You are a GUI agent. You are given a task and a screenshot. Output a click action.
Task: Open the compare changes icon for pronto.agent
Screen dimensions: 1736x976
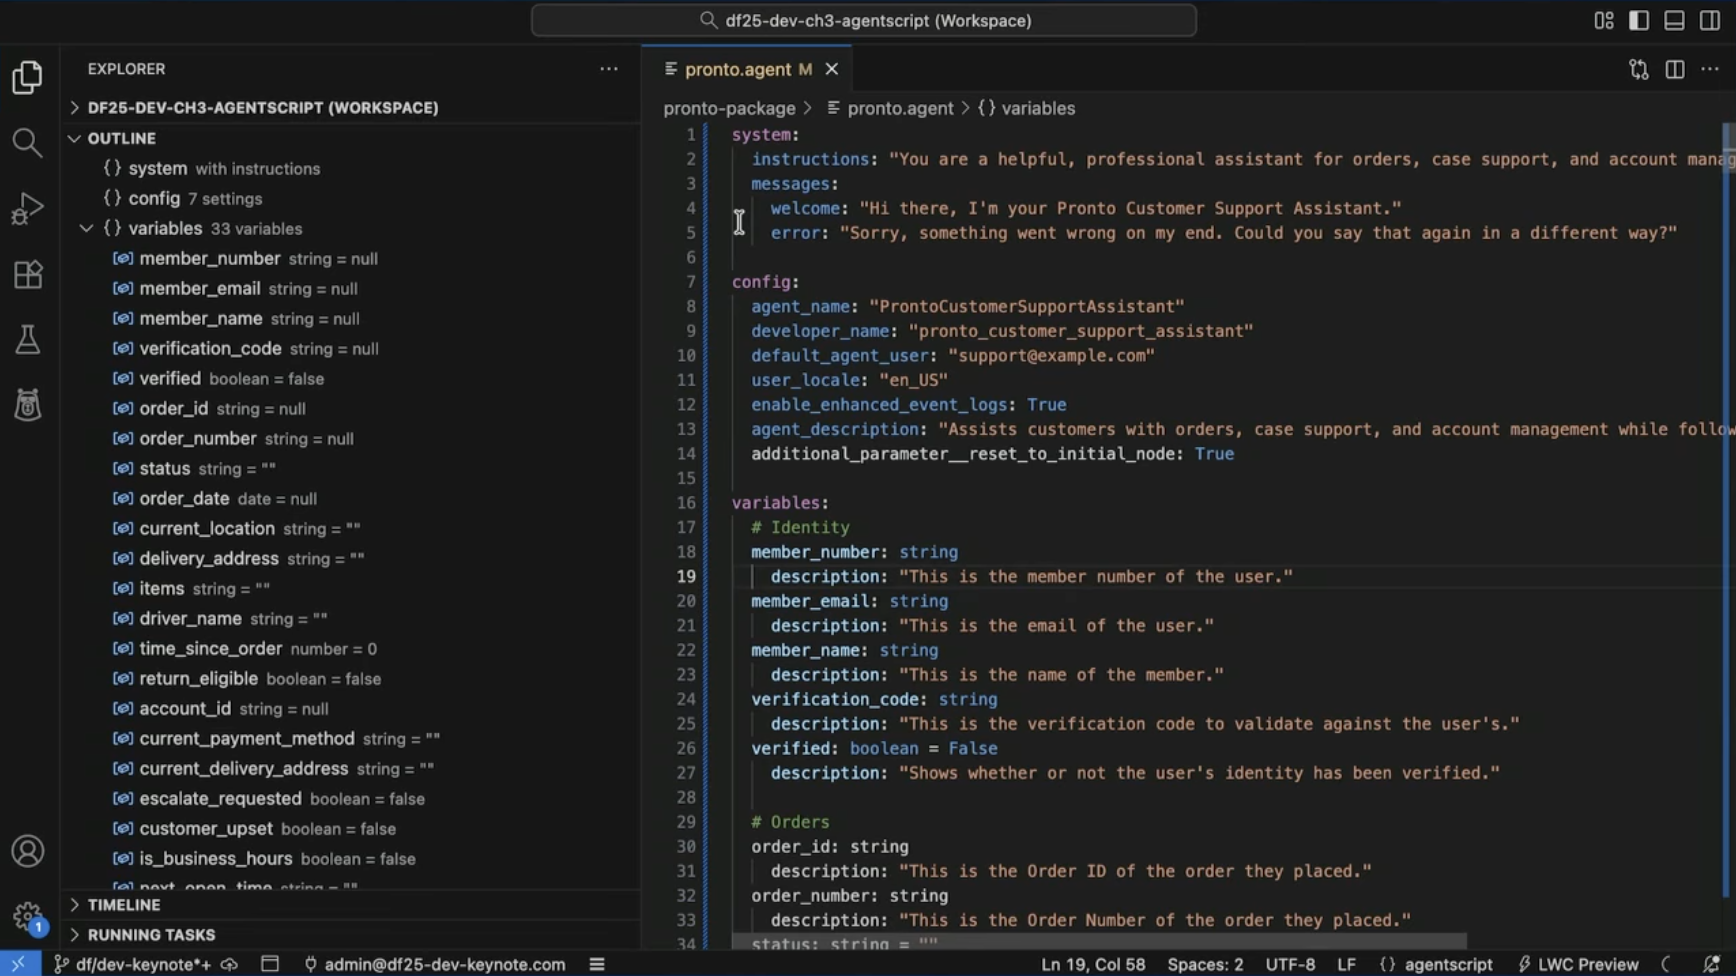[x=1638, y=69]
